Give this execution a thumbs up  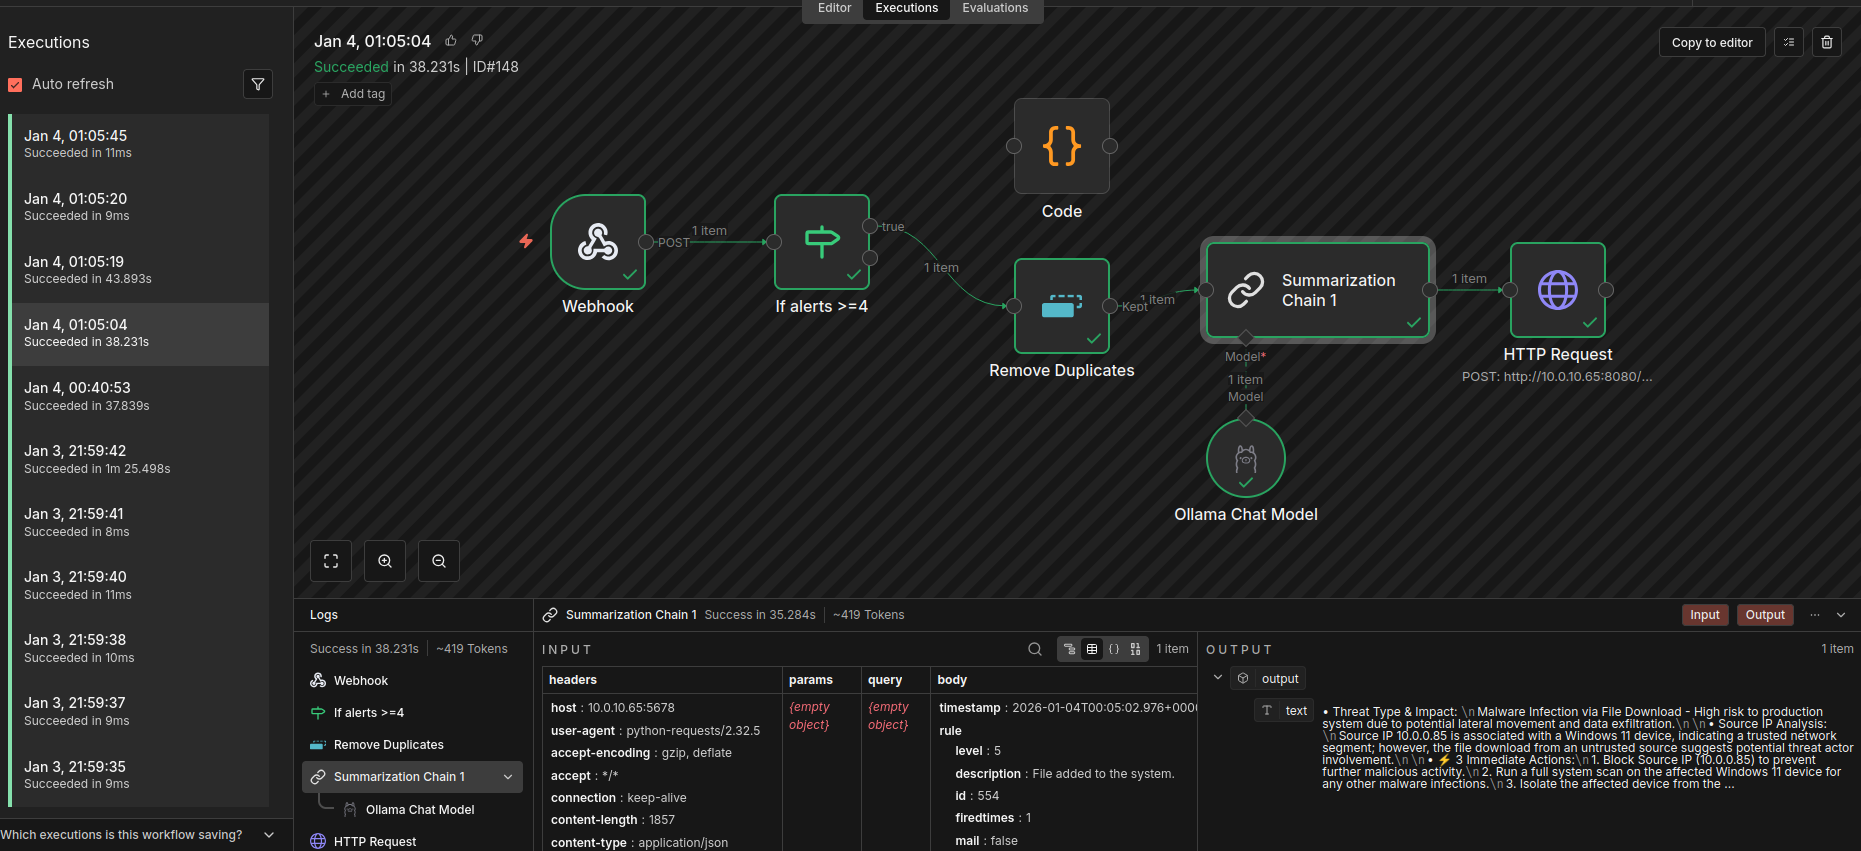tap(451, 41)
